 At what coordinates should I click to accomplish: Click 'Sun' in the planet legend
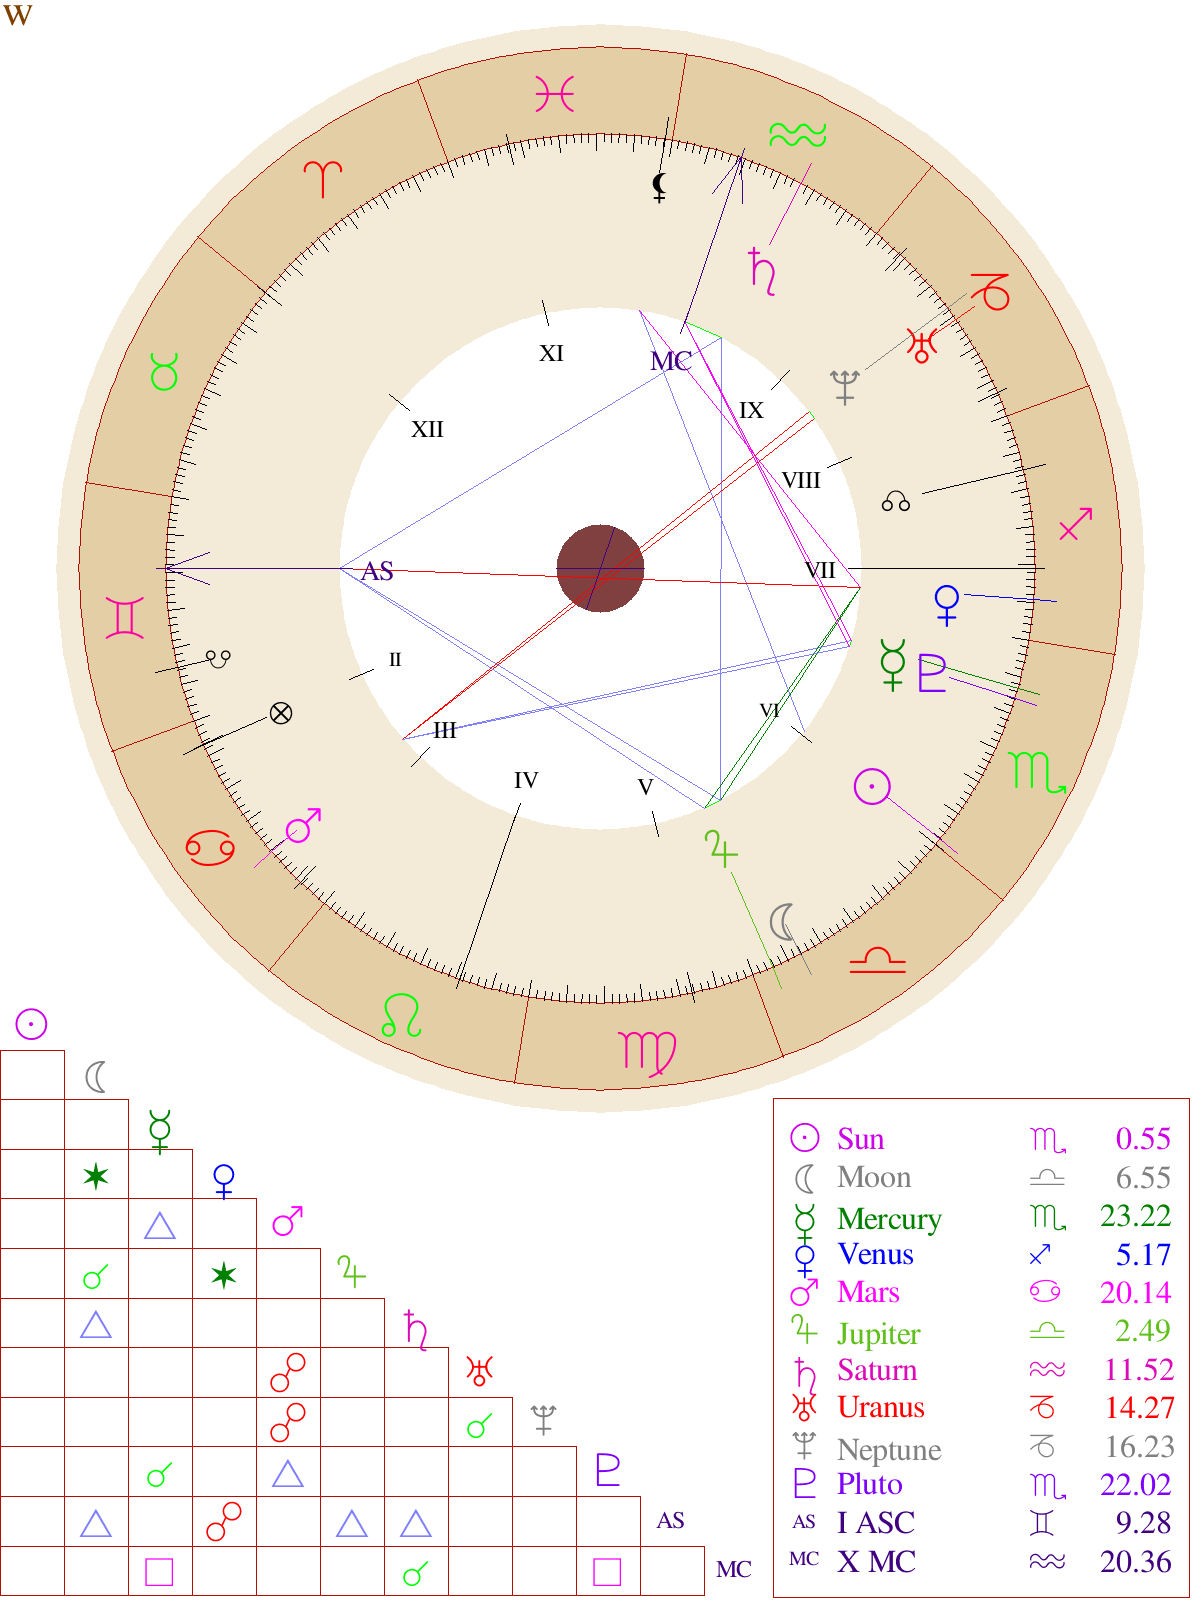[x=860, y=1140]
